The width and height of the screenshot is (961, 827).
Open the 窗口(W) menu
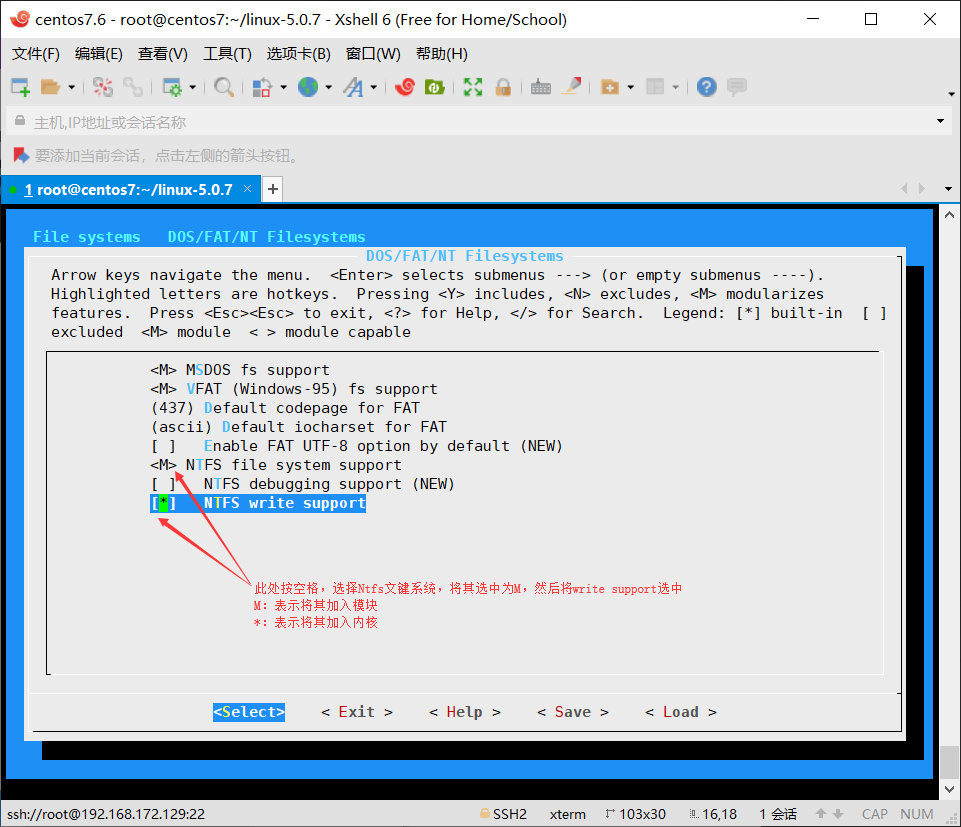(373, 54)
